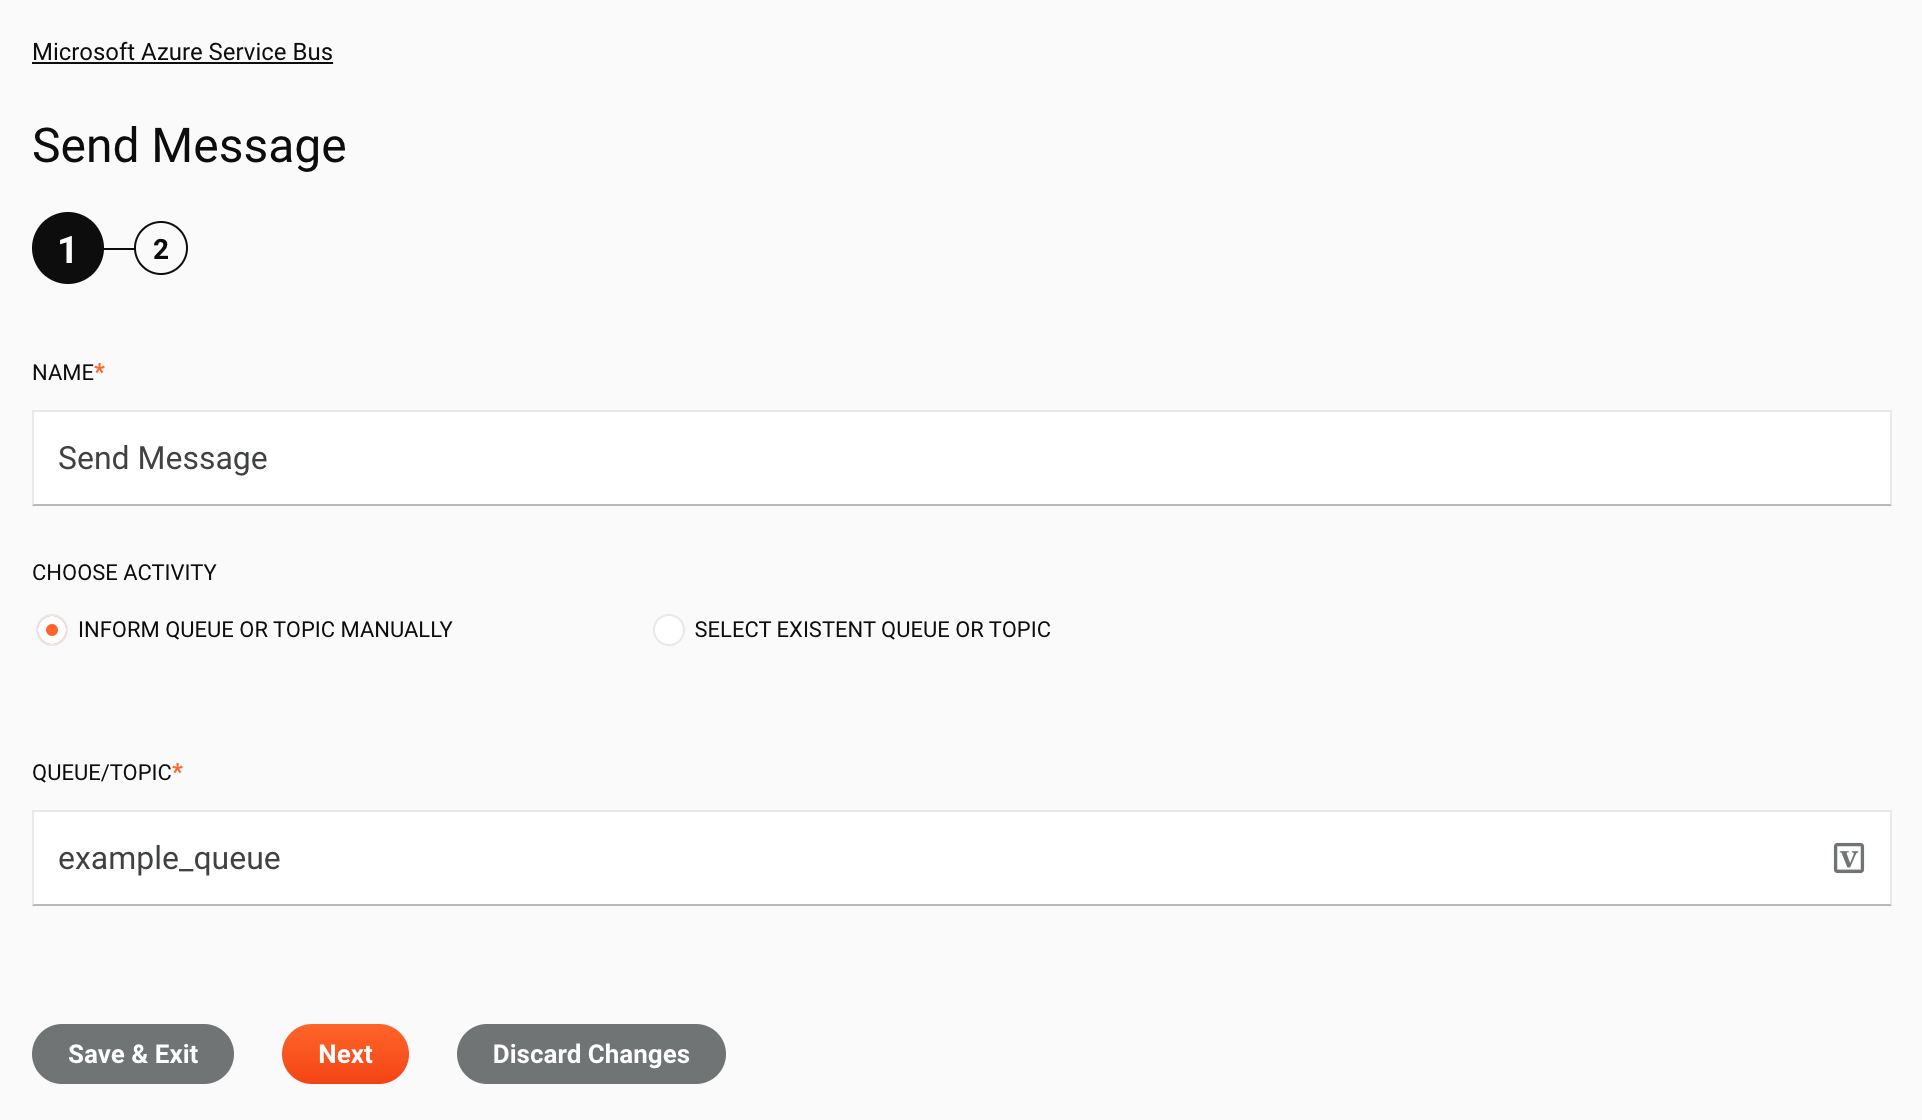
Task: Click step 2 circle indicator in wizard
Action: pos(159,248)
